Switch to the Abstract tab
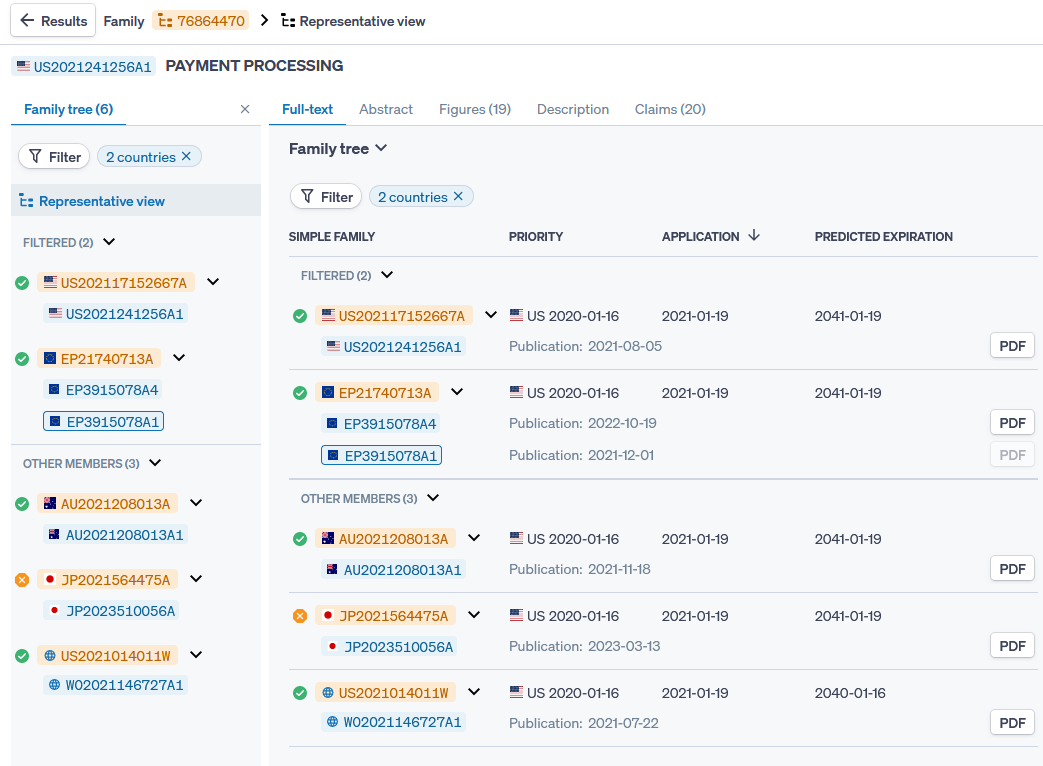 click(386, 109)
